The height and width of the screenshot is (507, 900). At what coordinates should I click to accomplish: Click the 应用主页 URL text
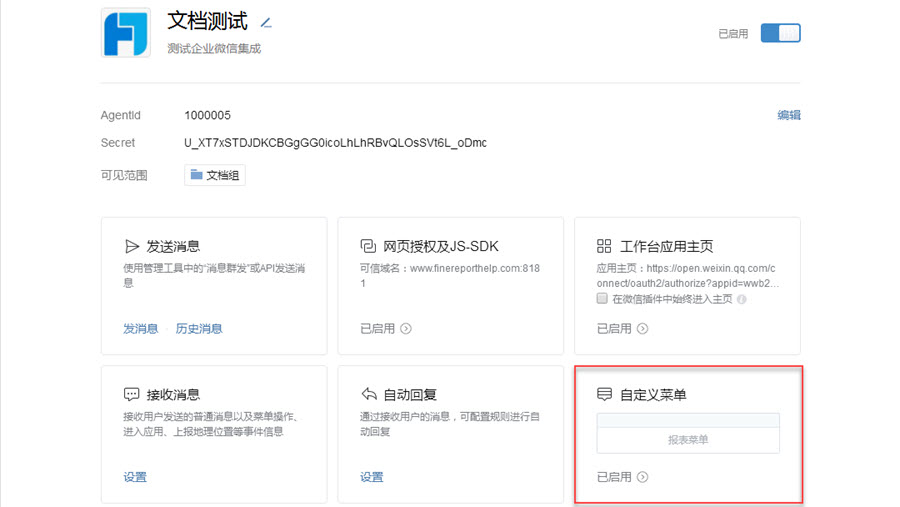coord(688,276)
